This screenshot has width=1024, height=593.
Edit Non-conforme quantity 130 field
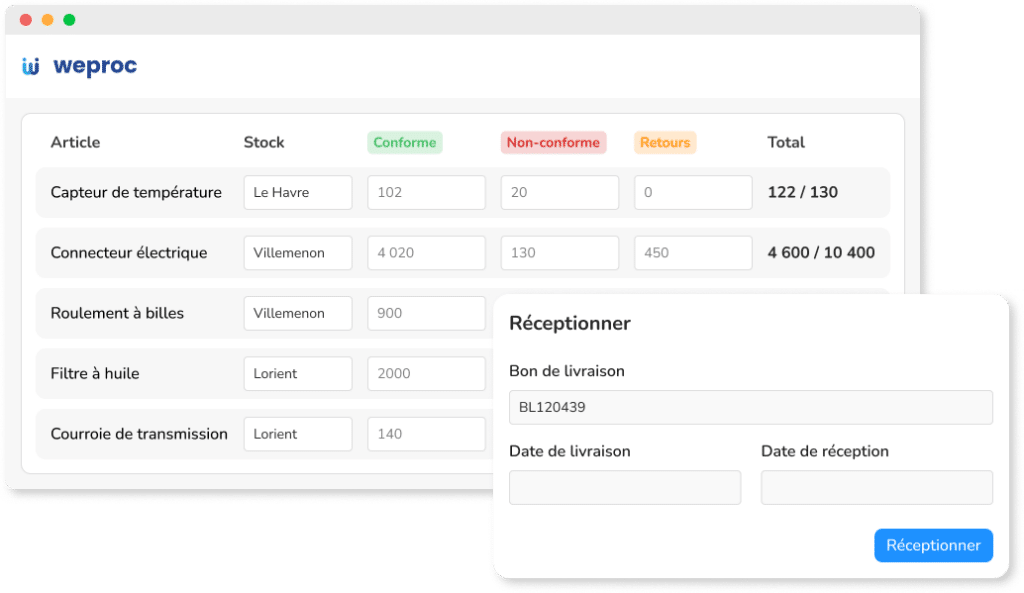coord(559,253)
